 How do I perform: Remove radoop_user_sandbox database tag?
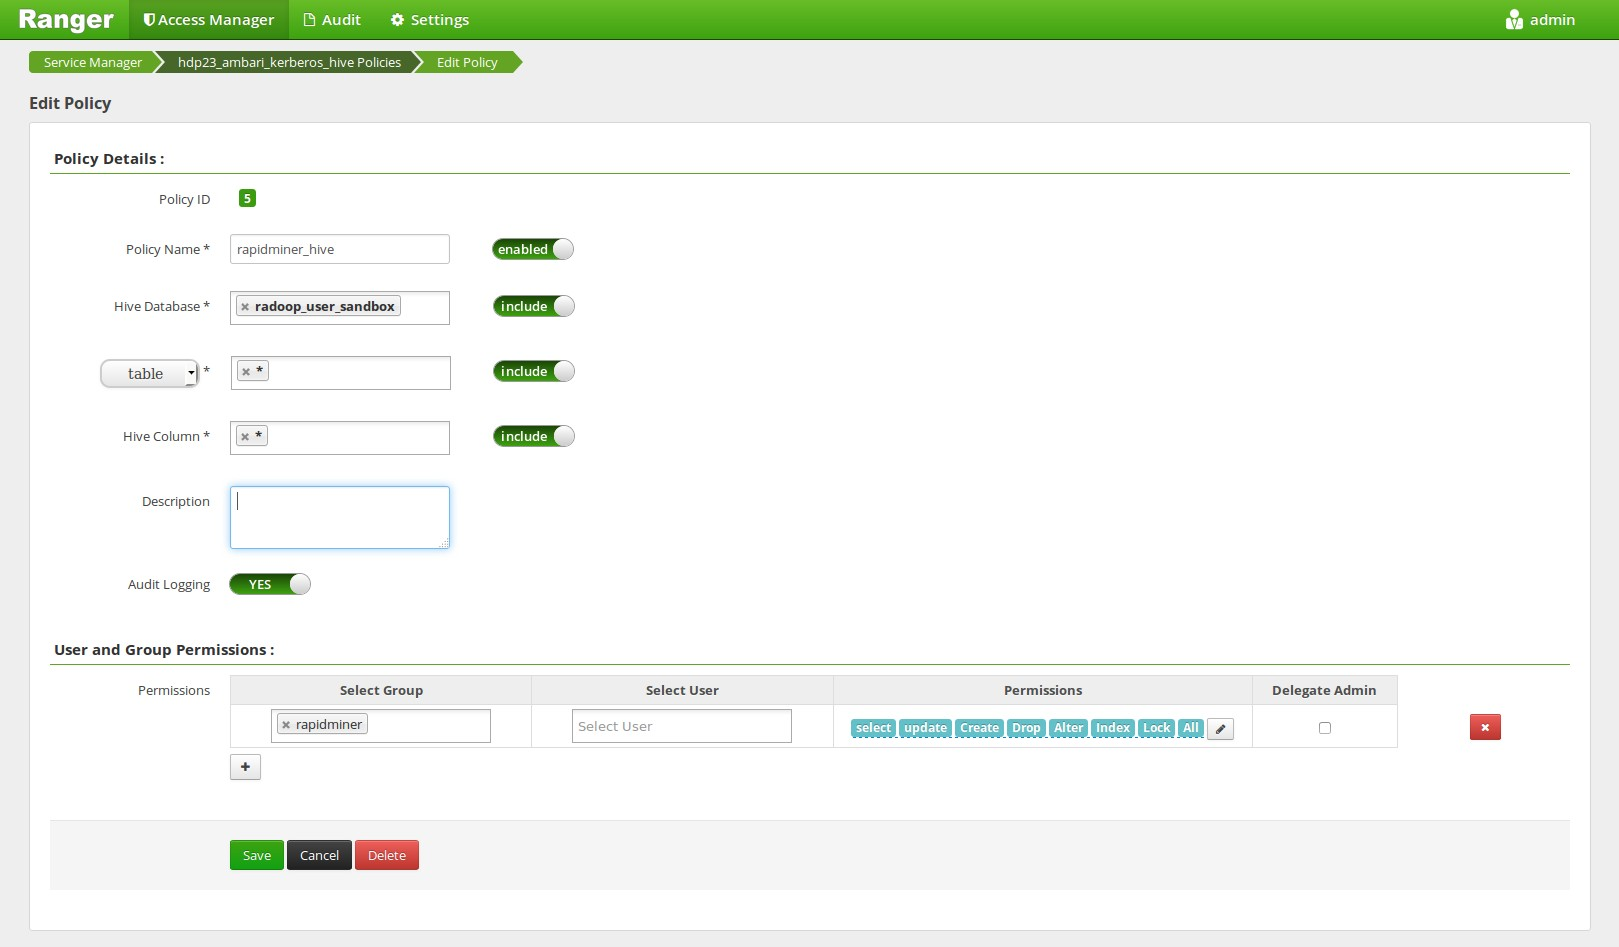pos(245,307)
